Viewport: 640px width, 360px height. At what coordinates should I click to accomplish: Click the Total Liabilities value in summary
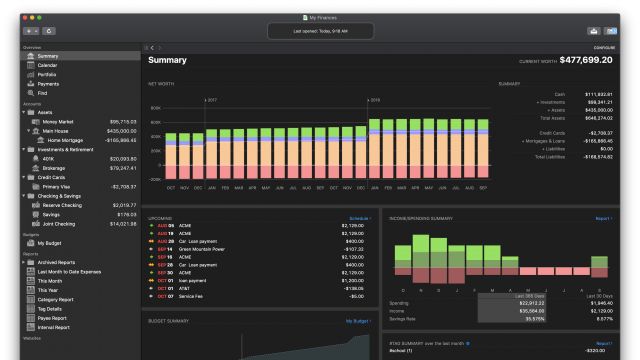click(598, 157)
